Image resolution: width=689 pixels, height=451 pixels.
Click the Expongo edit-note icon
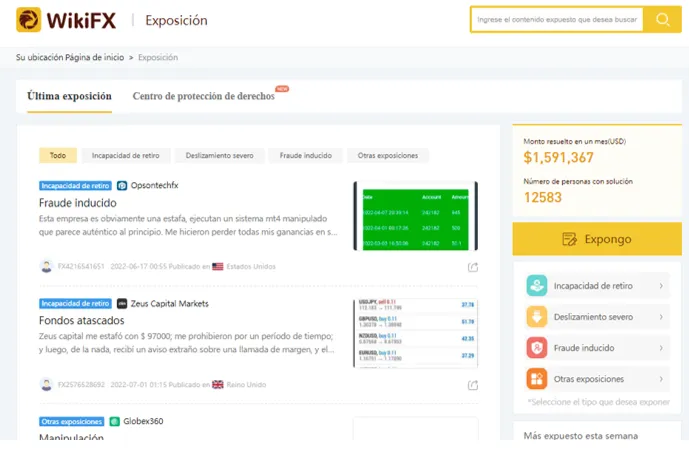point(569,239)
